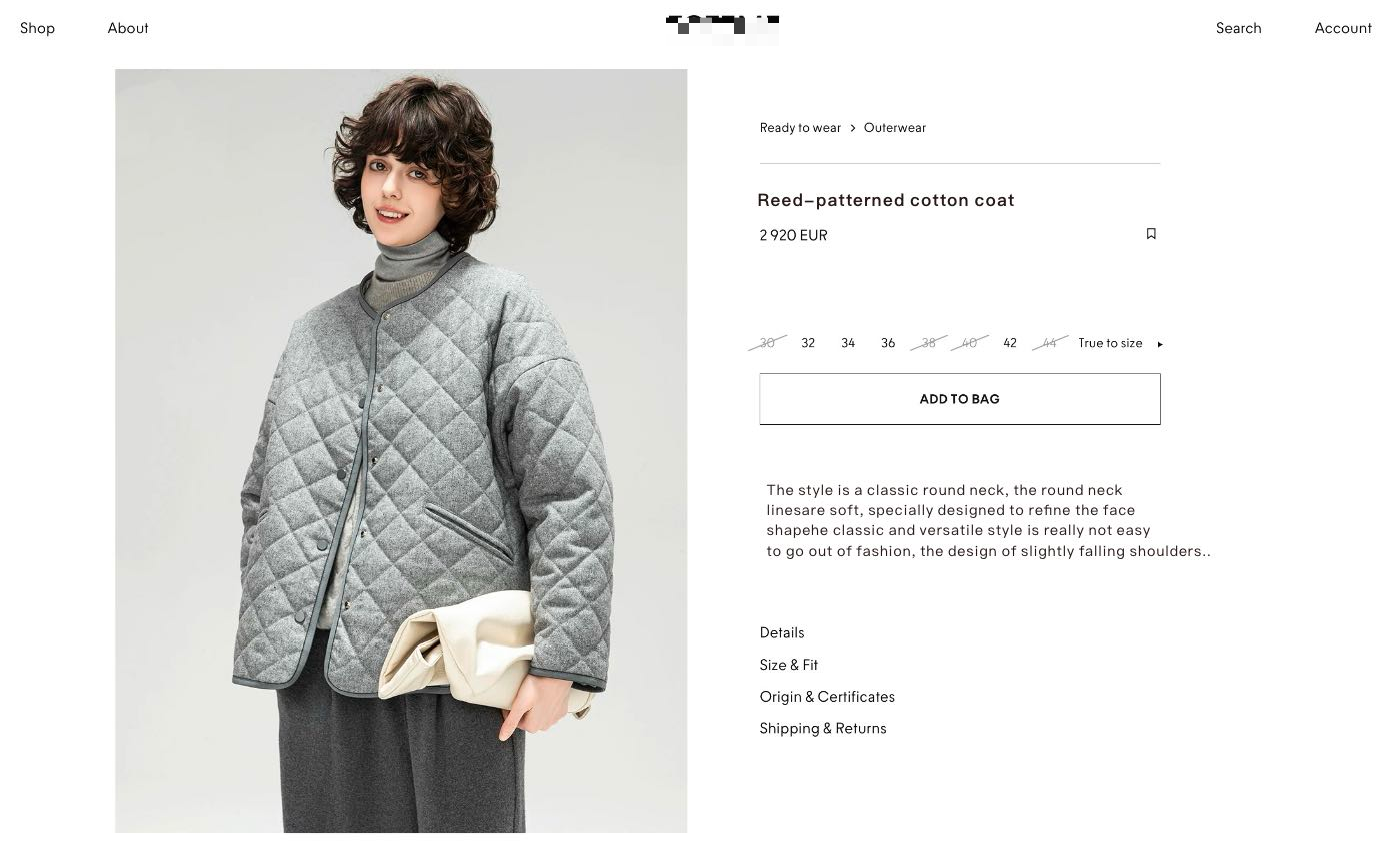The width and height of the screenshot is (1378, 854).
Task: Select size 32
Action: 808,343
